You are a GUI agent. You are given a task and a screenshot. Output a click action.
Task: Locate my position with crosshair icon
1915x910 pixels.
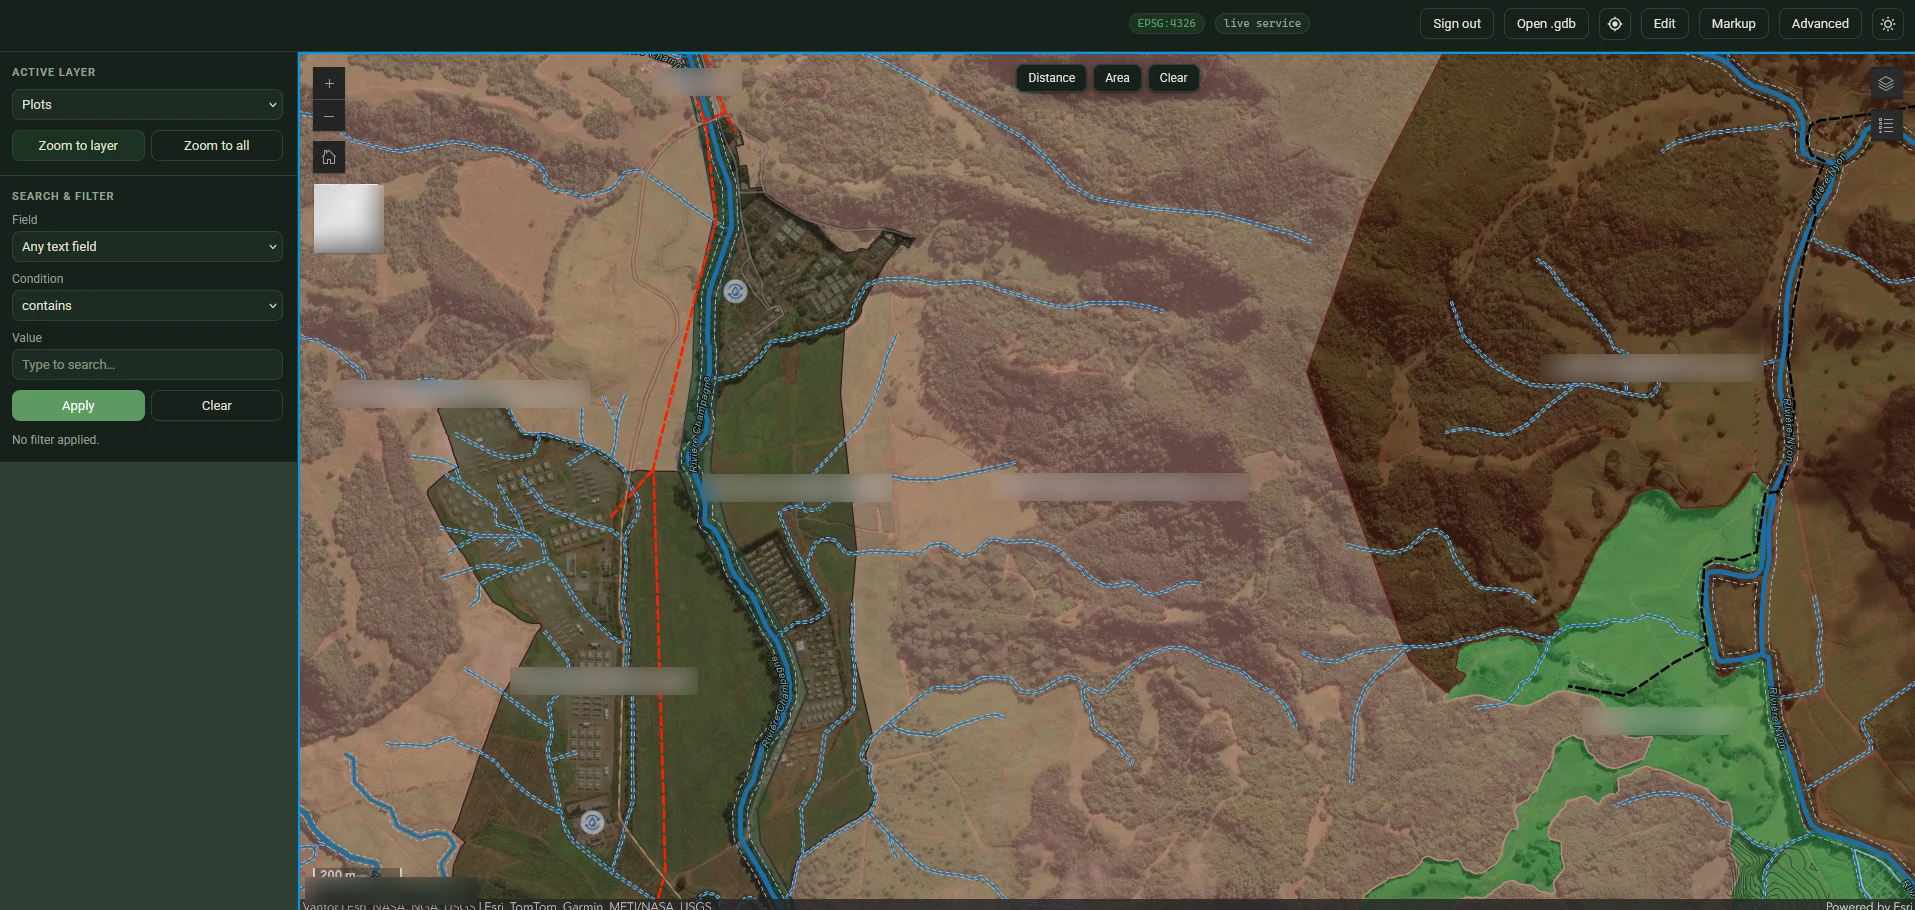[x=1615, y=24]
